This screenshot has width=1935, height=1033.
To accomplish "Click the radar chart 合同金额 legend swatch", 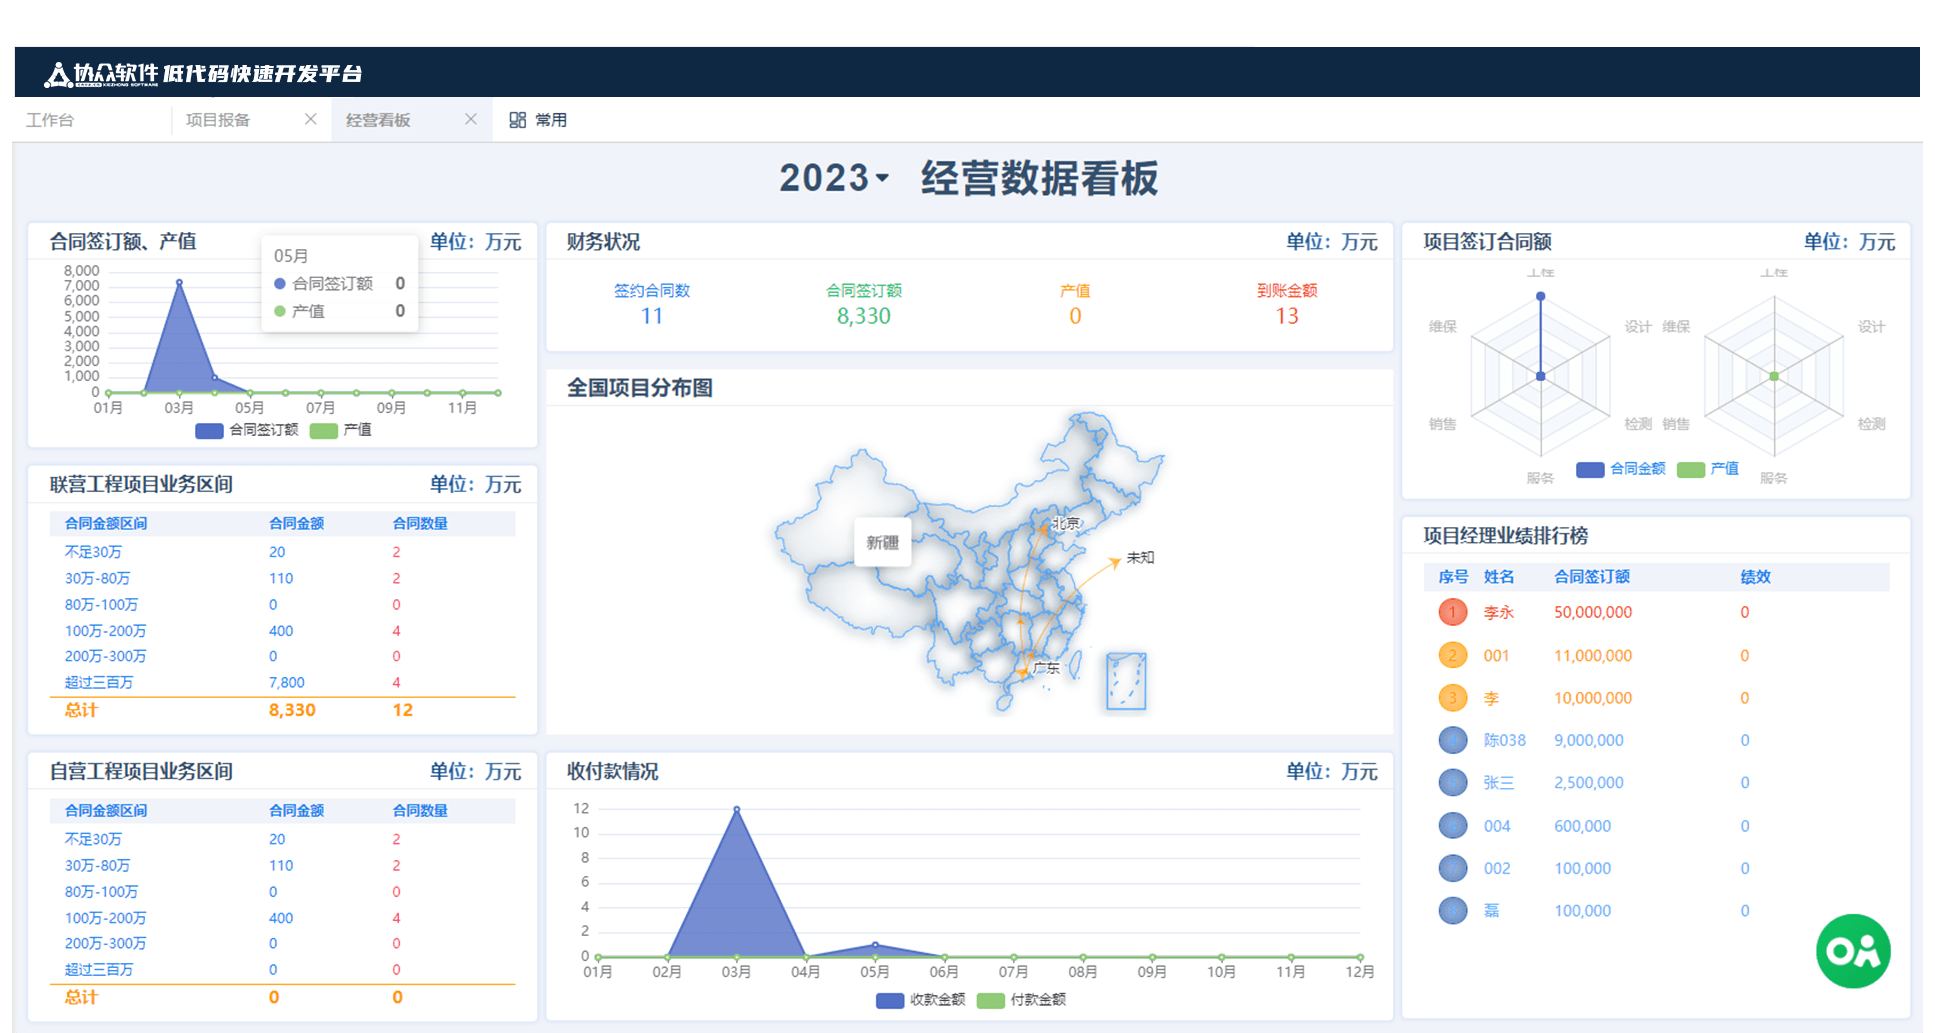I will [x=1590, y=470].
